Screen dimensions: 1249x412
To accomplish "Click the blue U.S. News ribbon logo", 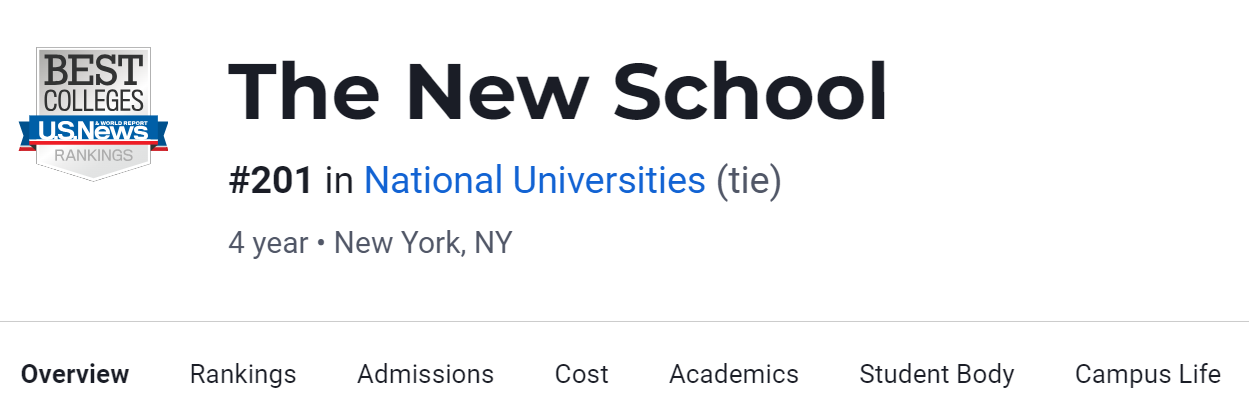I will click(93, 129).
